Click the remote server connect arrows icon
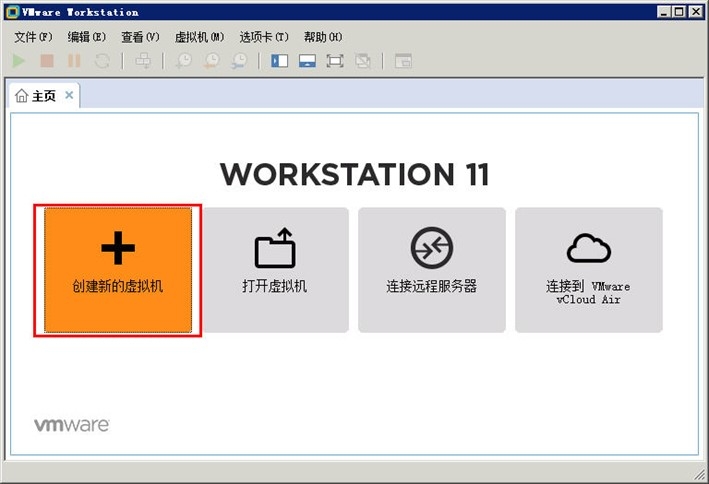The width and height of the screenshot is (709, 484). pos(432,248)
